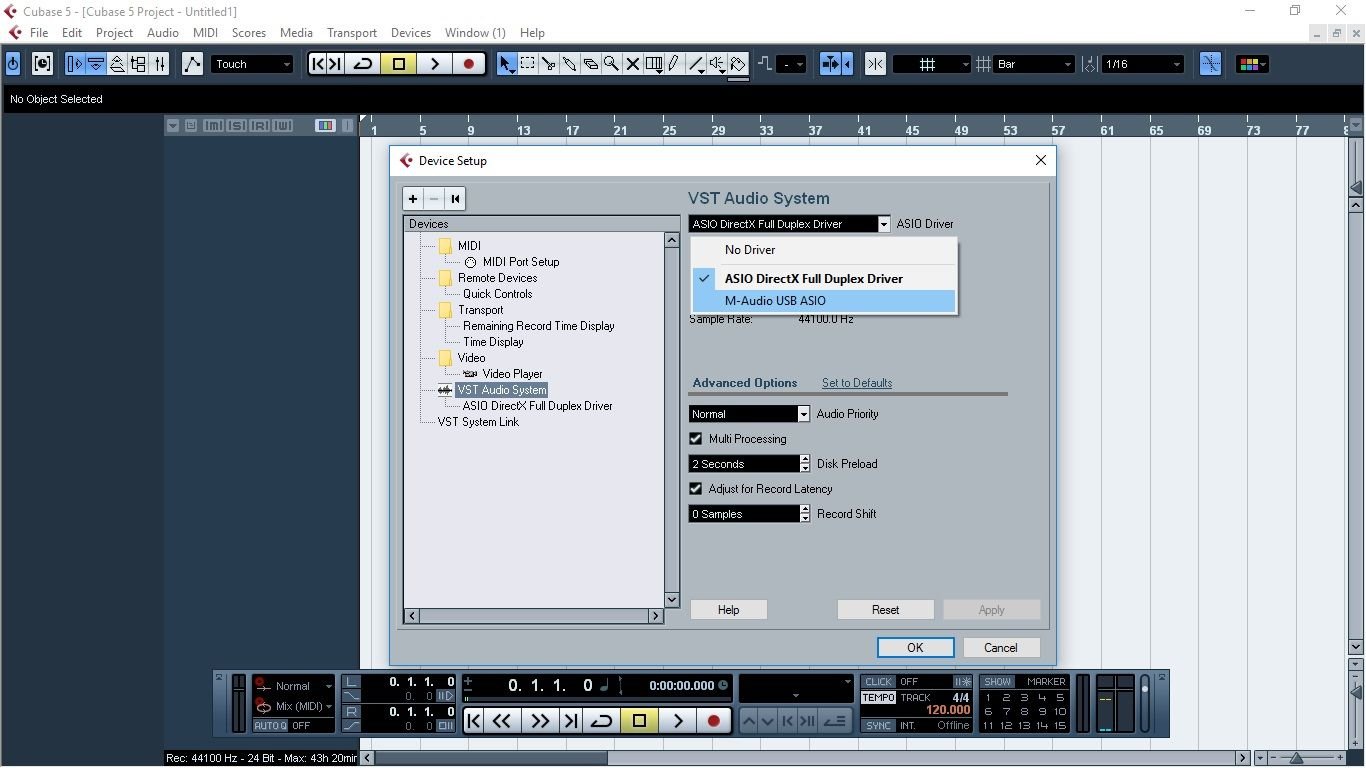Select the Time Warp tool
The width and height of the screenshot is (1366, 768).
tap(654, 64)
